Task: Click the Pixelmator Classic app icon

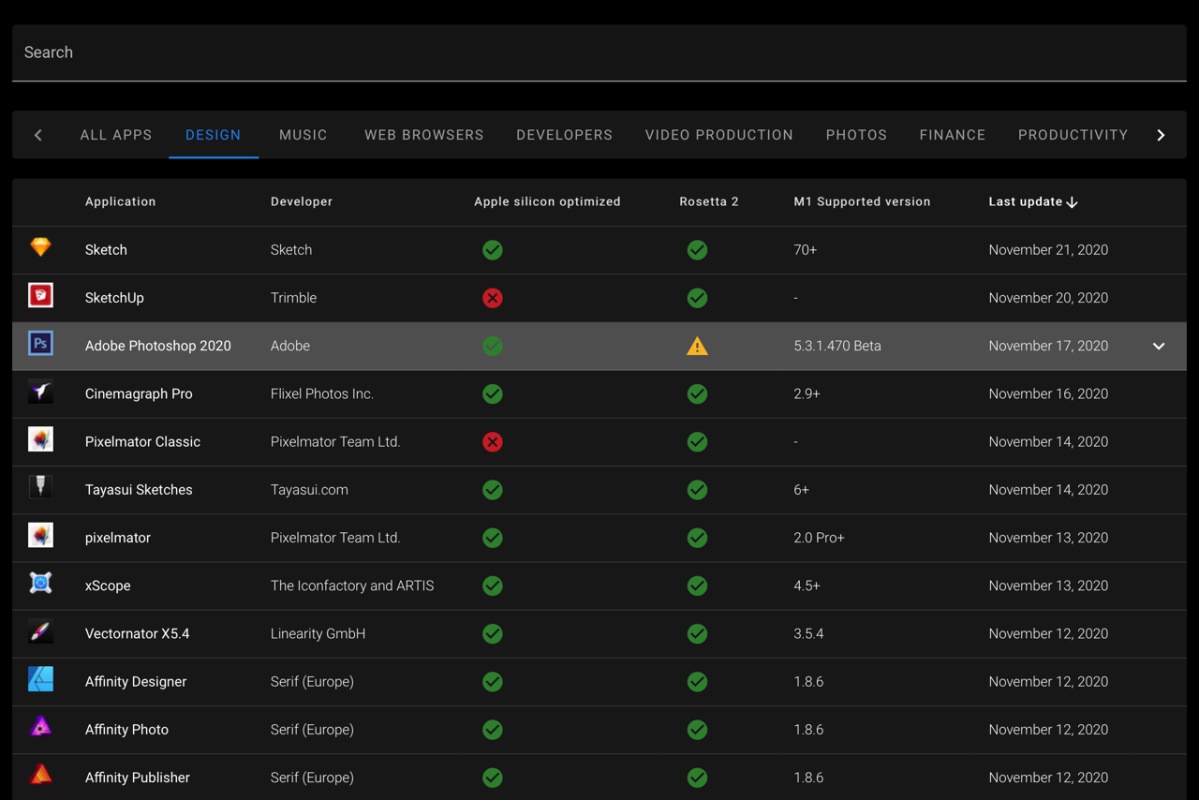Action: pyautogui.click(x=41, y=440)
